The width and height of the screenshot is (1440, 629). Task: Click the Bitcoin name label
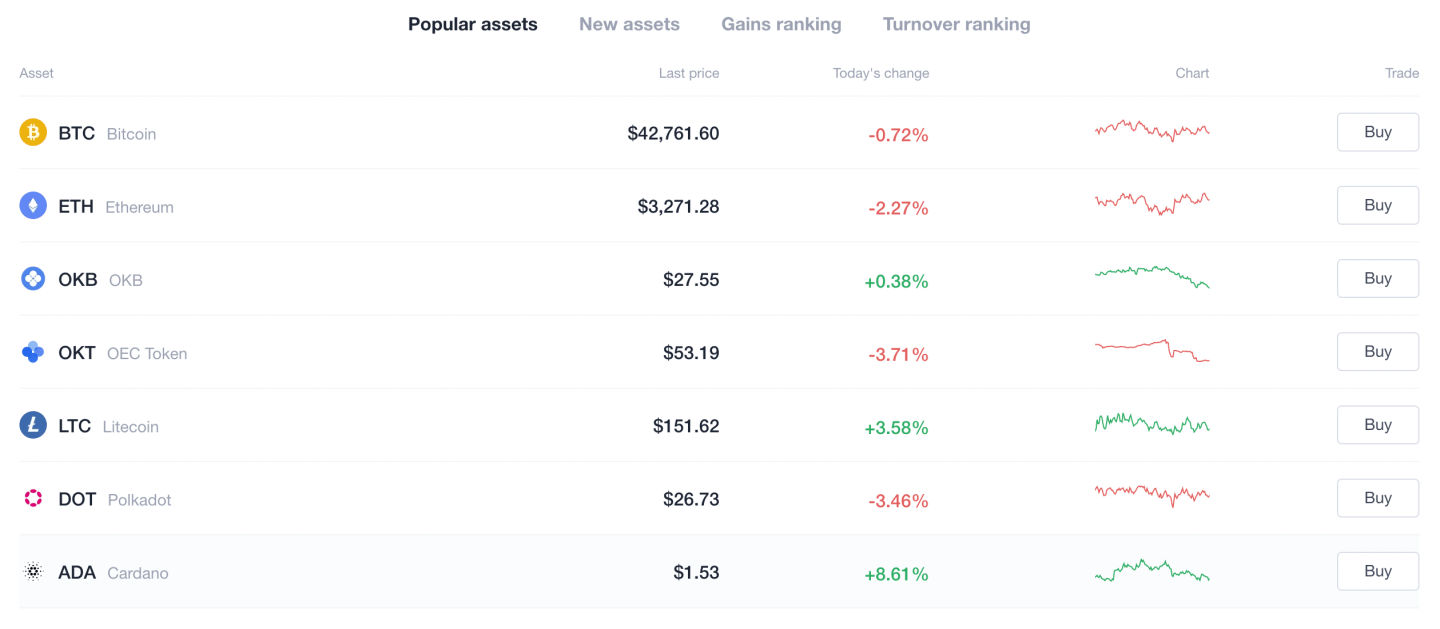(131, 134)
